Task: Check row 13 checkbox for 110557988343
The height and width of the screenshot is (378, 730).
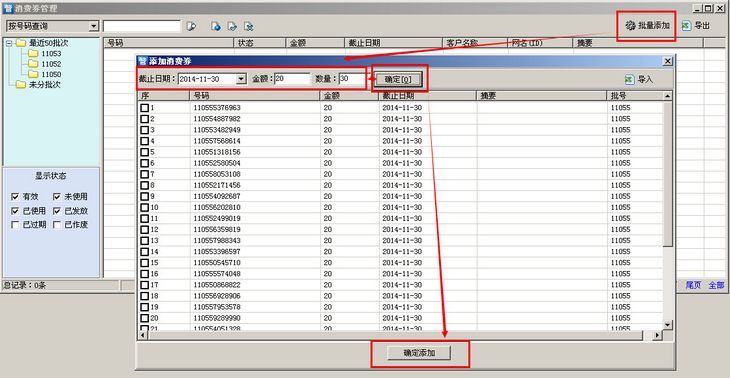Action: (x=145, y=241)
